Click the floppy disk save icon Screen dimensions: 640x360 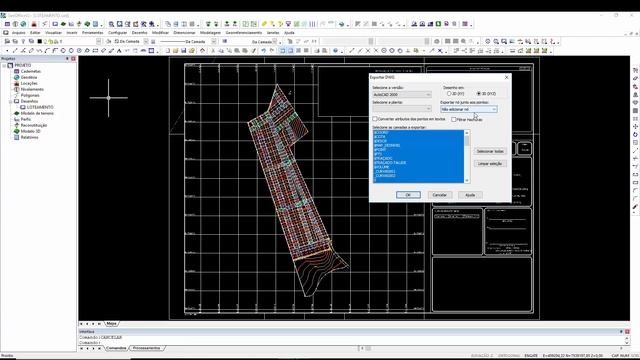(184, 51)
